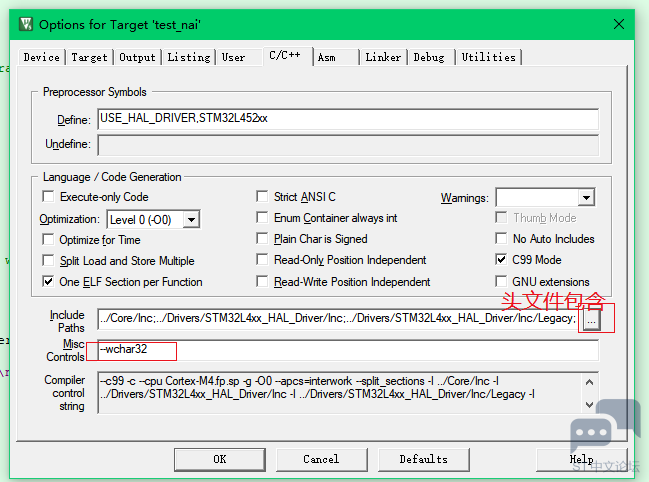
Task: Open the Optimization level dropdown
Action: [x=191, y=219]
